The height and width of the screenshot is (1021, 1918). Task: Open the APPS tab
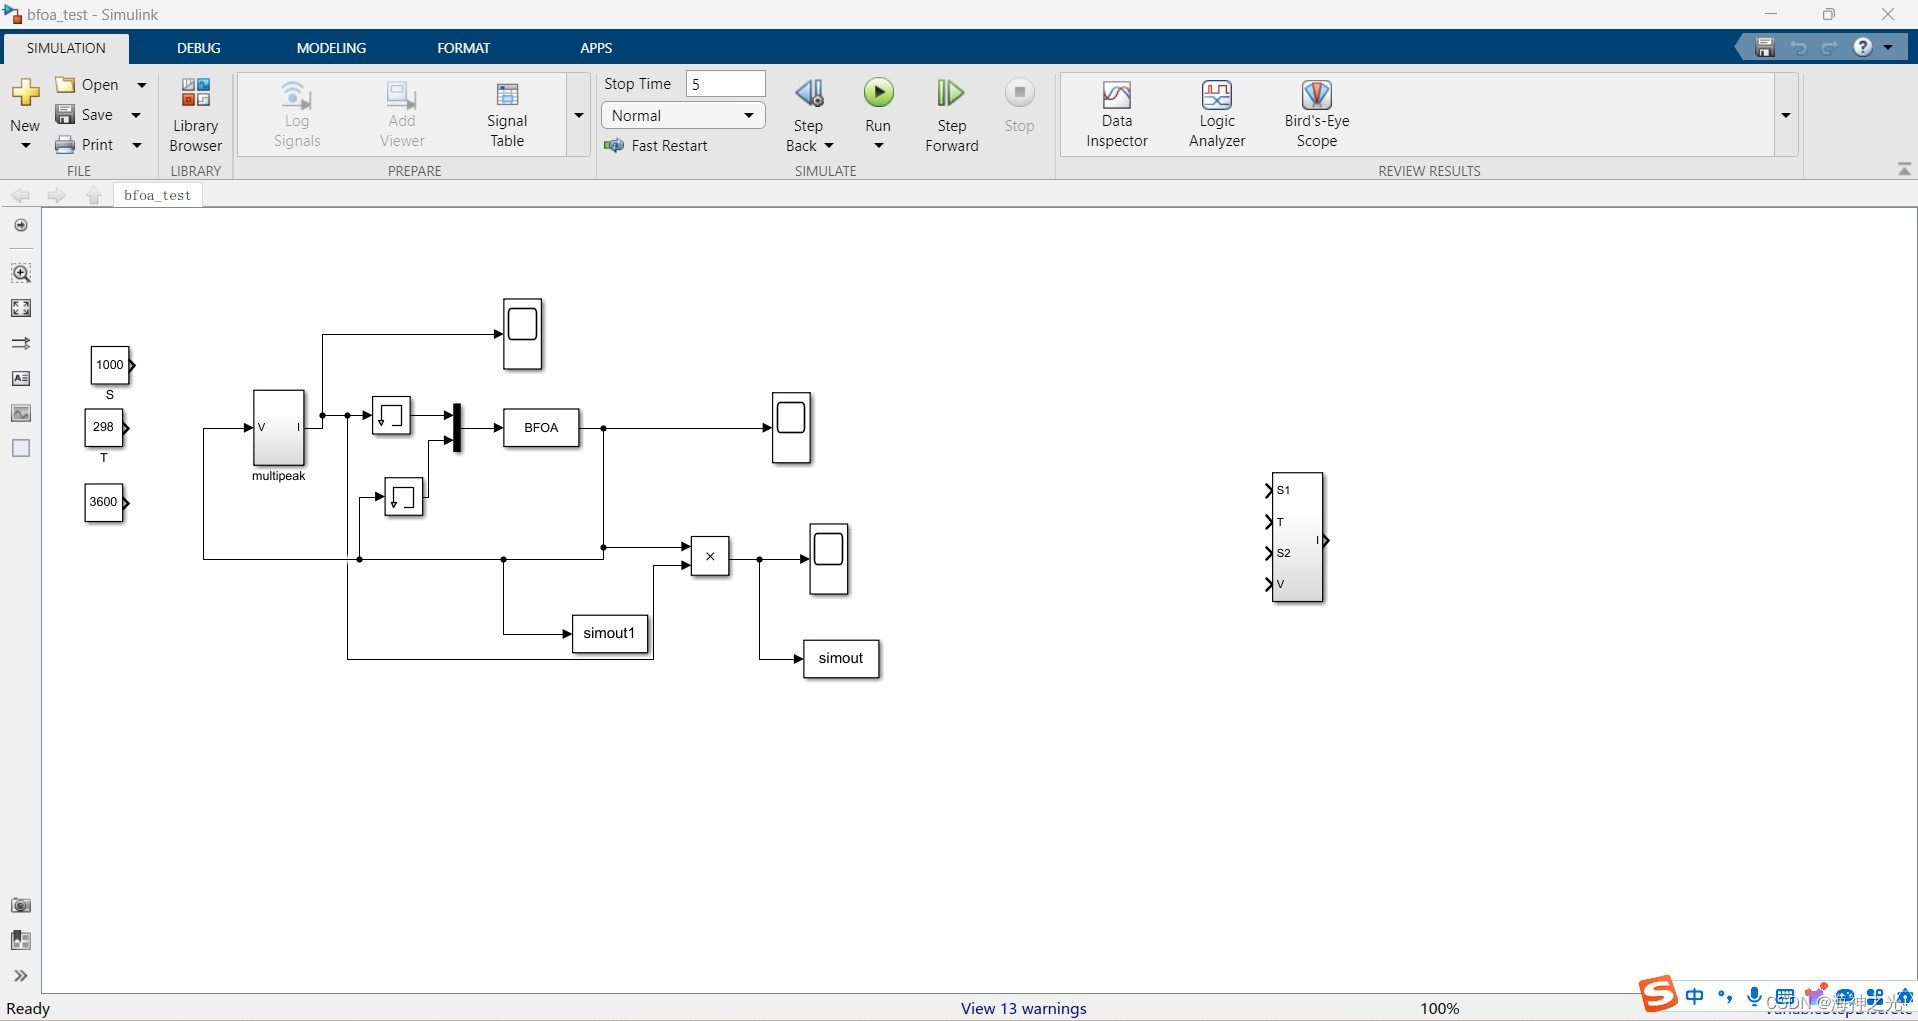(596, 48)
